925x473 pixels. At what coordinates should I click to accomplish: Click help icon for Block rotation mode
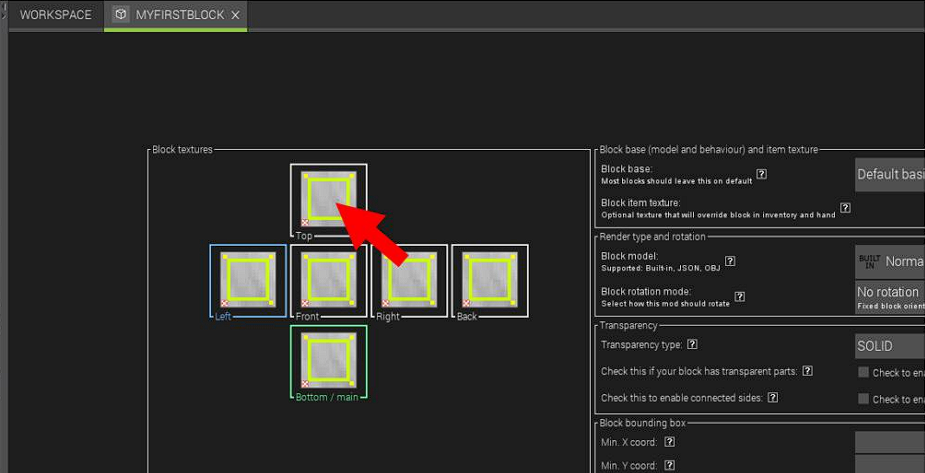tap(740, 296)
